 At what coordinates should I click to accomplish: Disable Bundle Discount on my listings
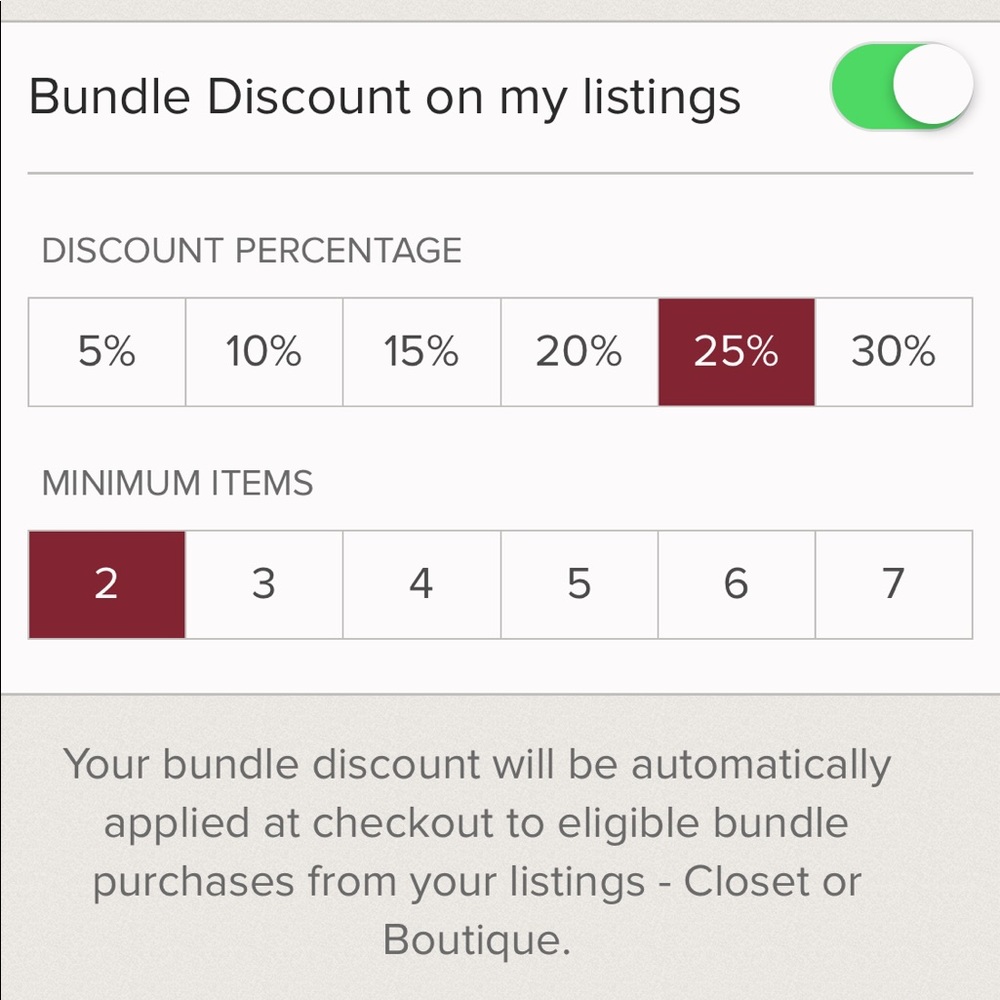point(901,86)
